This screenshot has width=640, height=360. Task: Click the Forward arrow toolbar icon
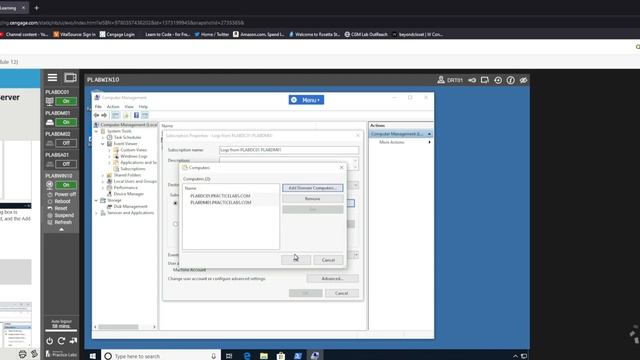[104, 116]
